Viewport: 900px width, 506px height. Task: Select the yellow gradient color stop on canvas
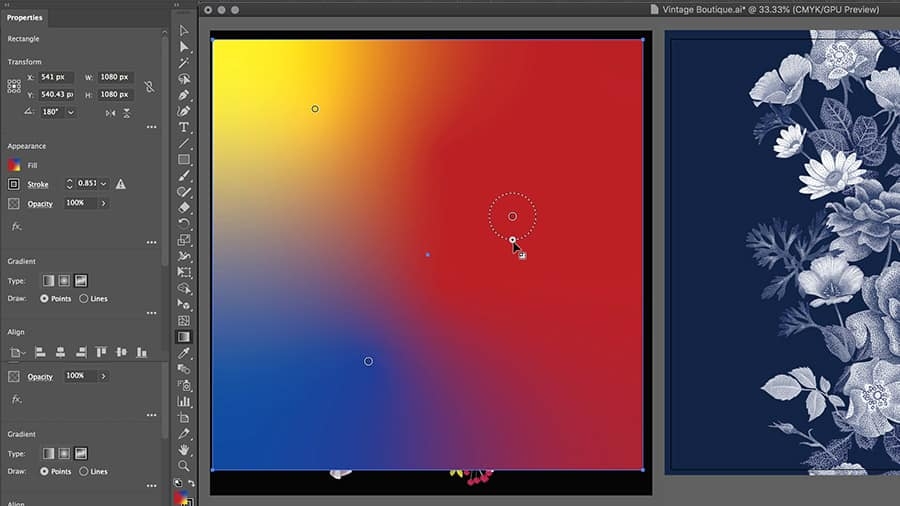point(315,109)
